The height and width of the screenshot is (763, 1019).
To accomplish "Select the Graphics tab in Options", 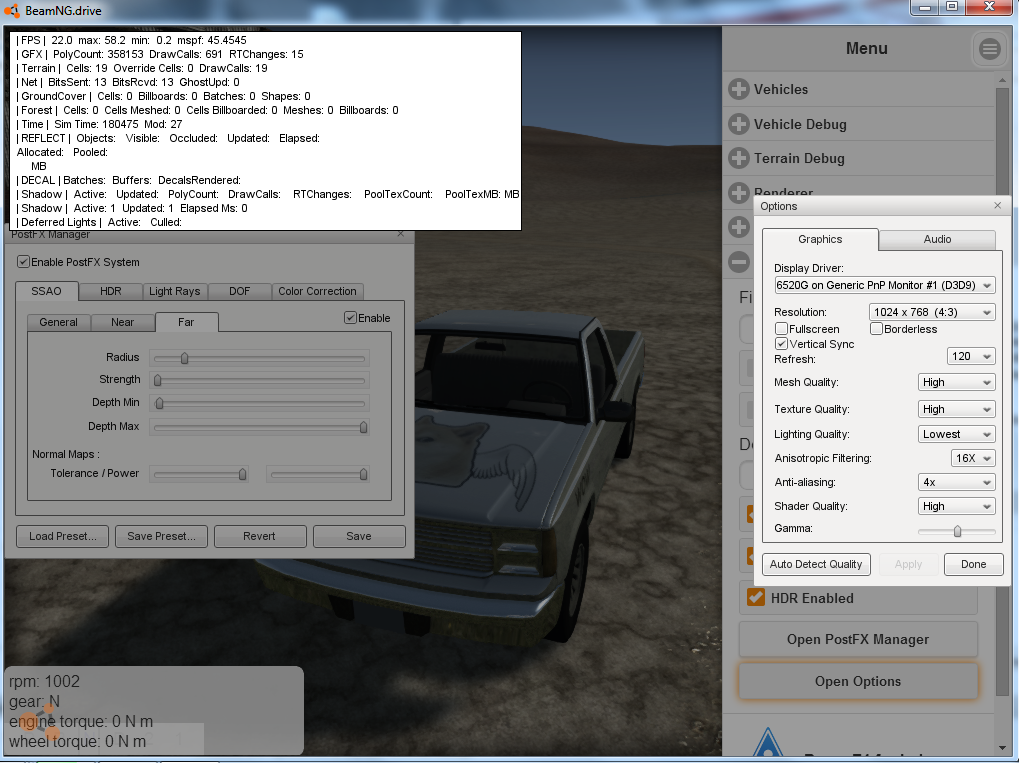I will click(820, 239).
